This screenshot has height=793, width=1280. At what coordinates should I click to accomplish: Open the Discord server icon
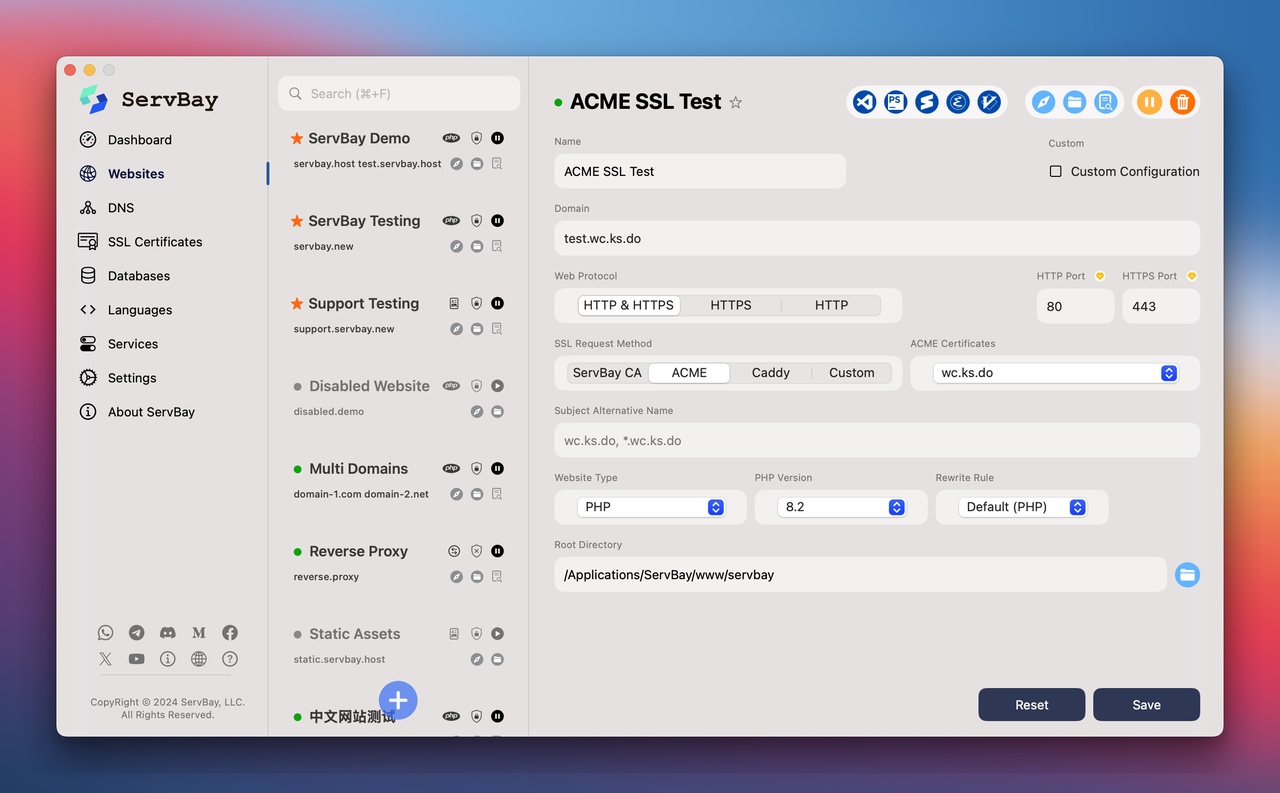pos(168,632)
